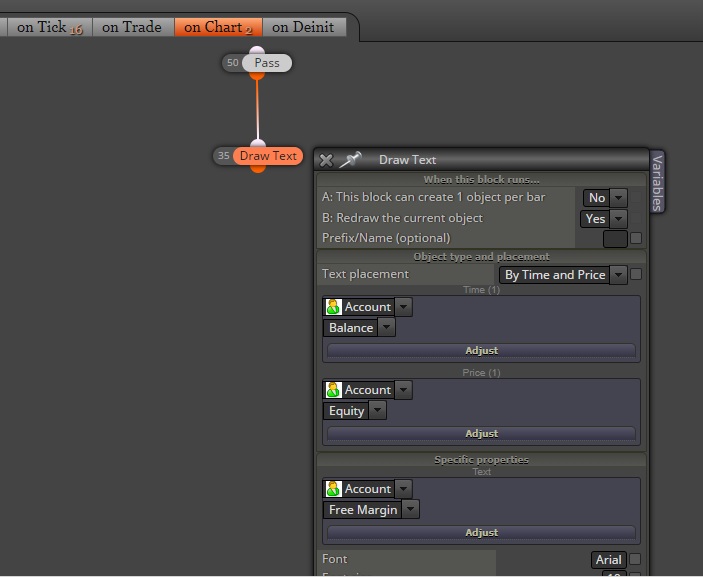
Task: Click the block number 35 badge
Action: (223, 156)
